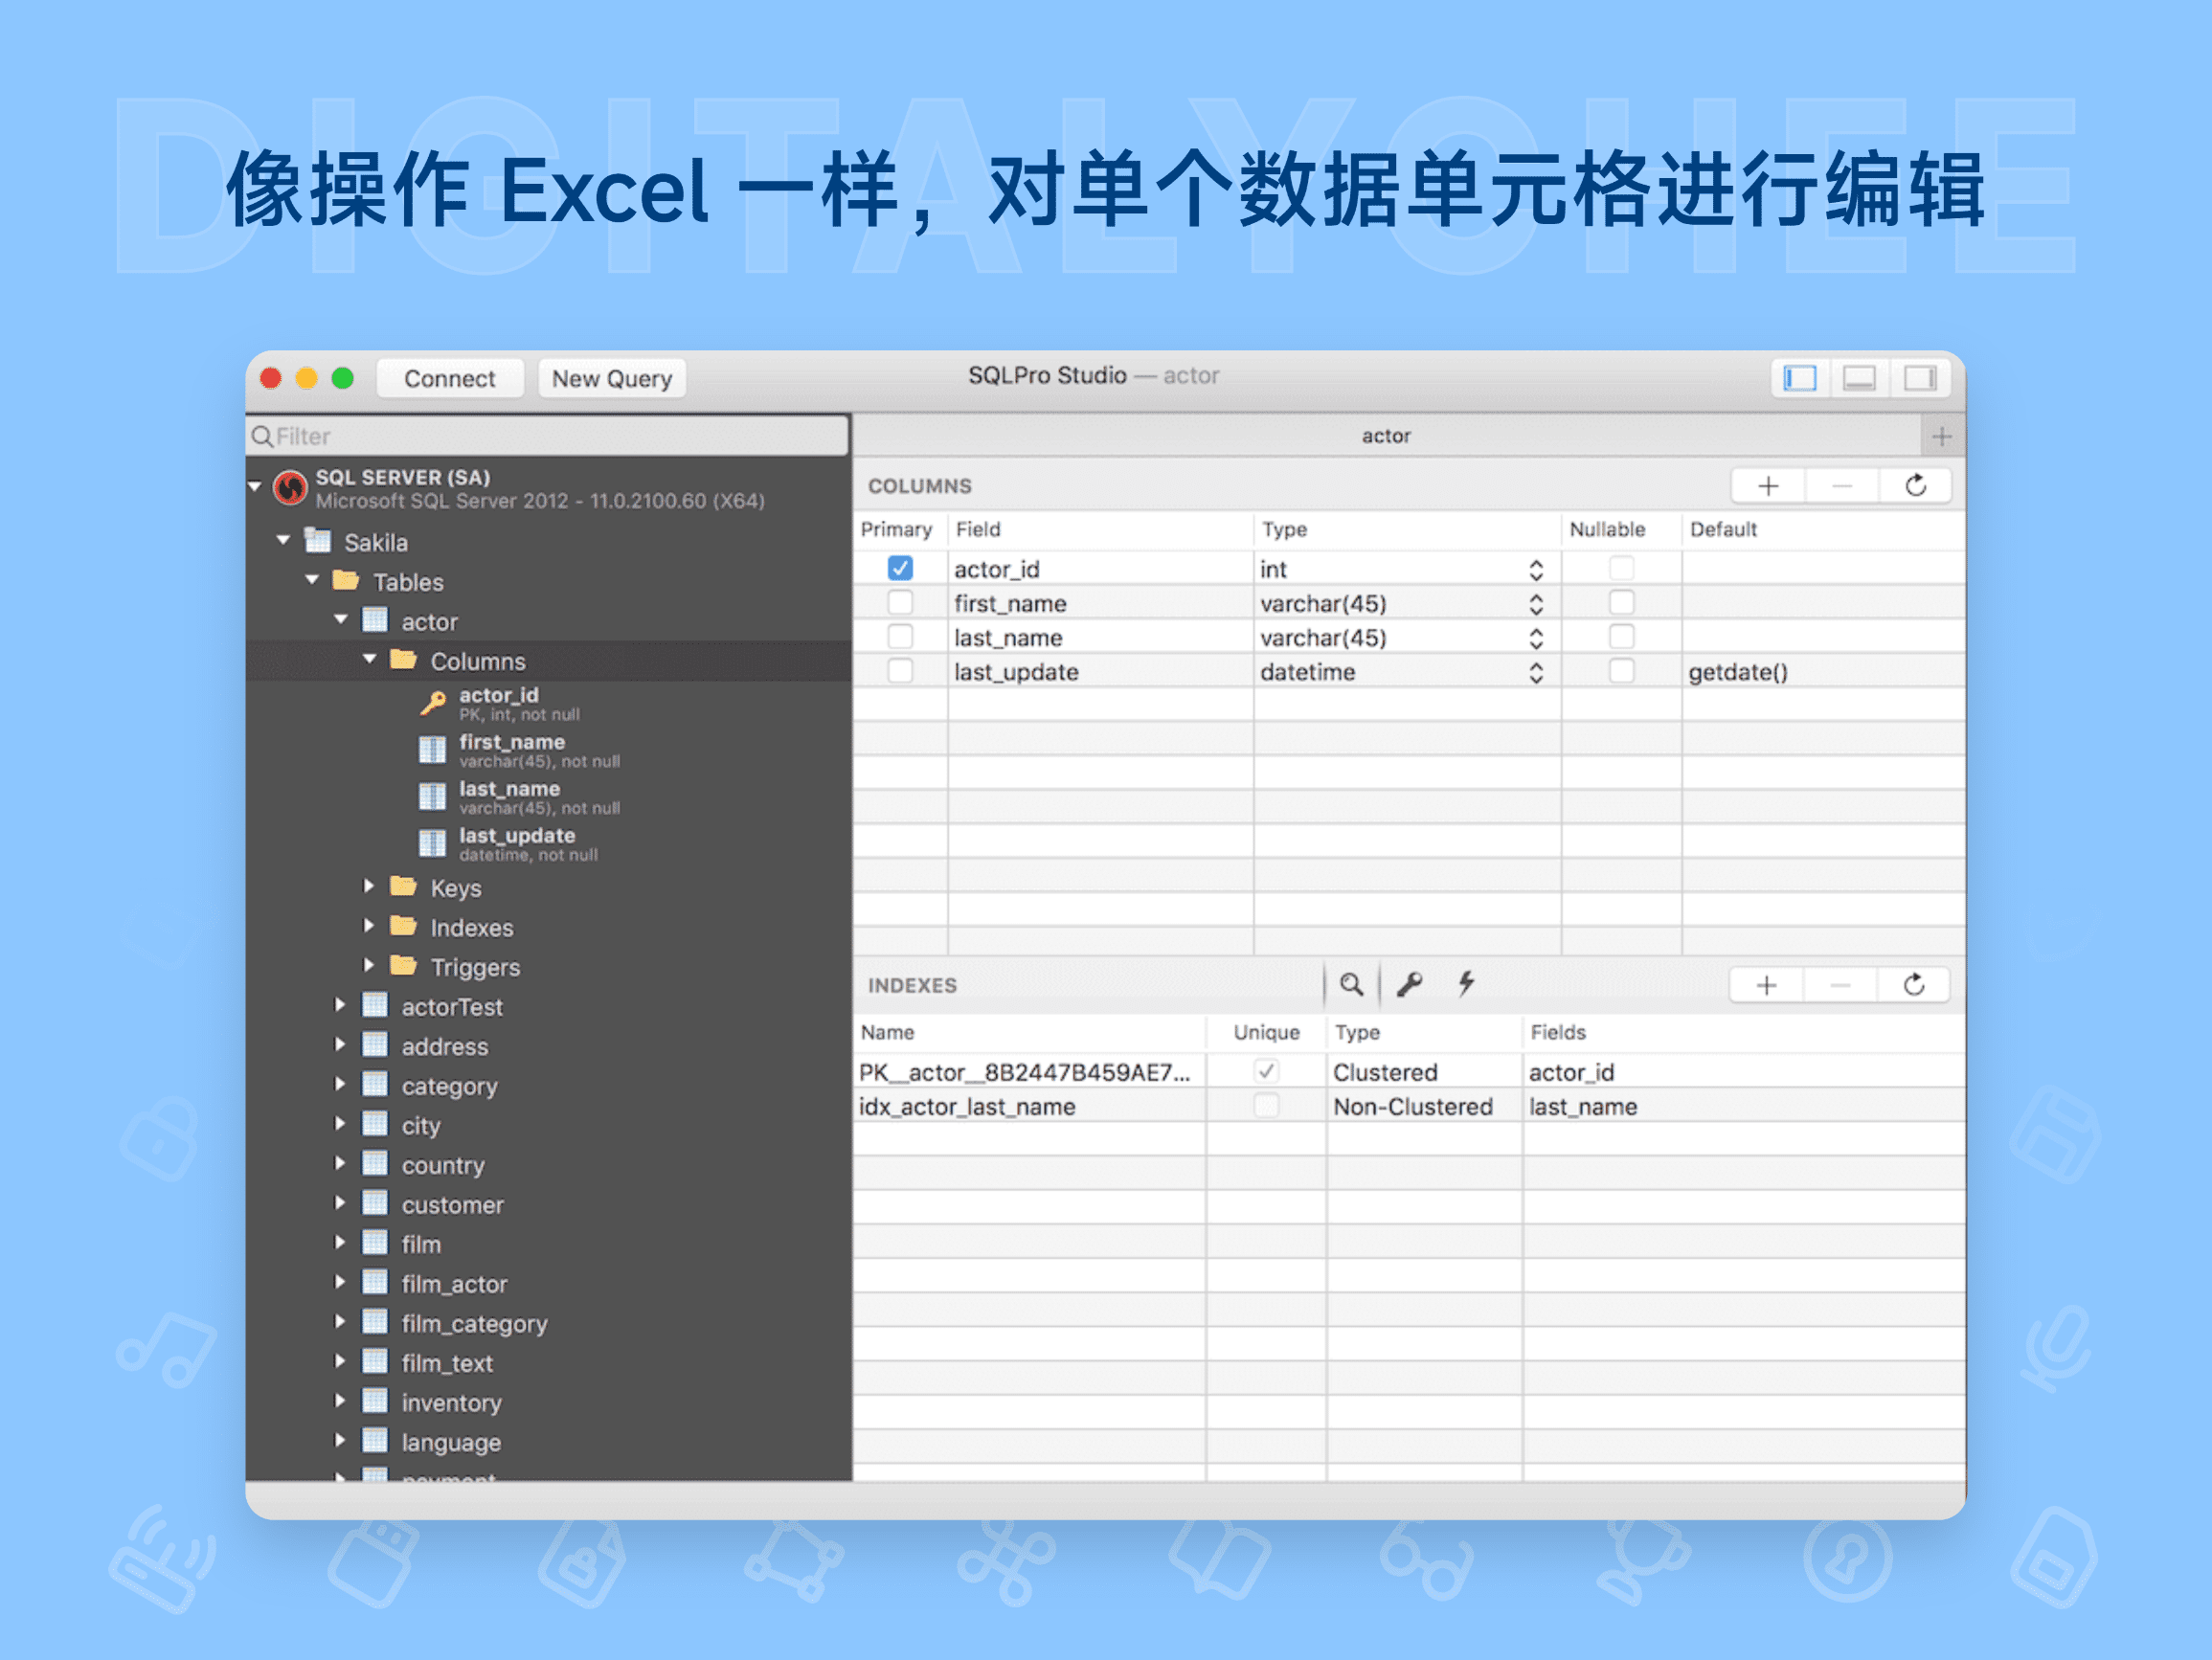Click the refresh icon in the COLUMNS panel
The height and width of the screenshot is (1660, 2212).
(1916, 486)
